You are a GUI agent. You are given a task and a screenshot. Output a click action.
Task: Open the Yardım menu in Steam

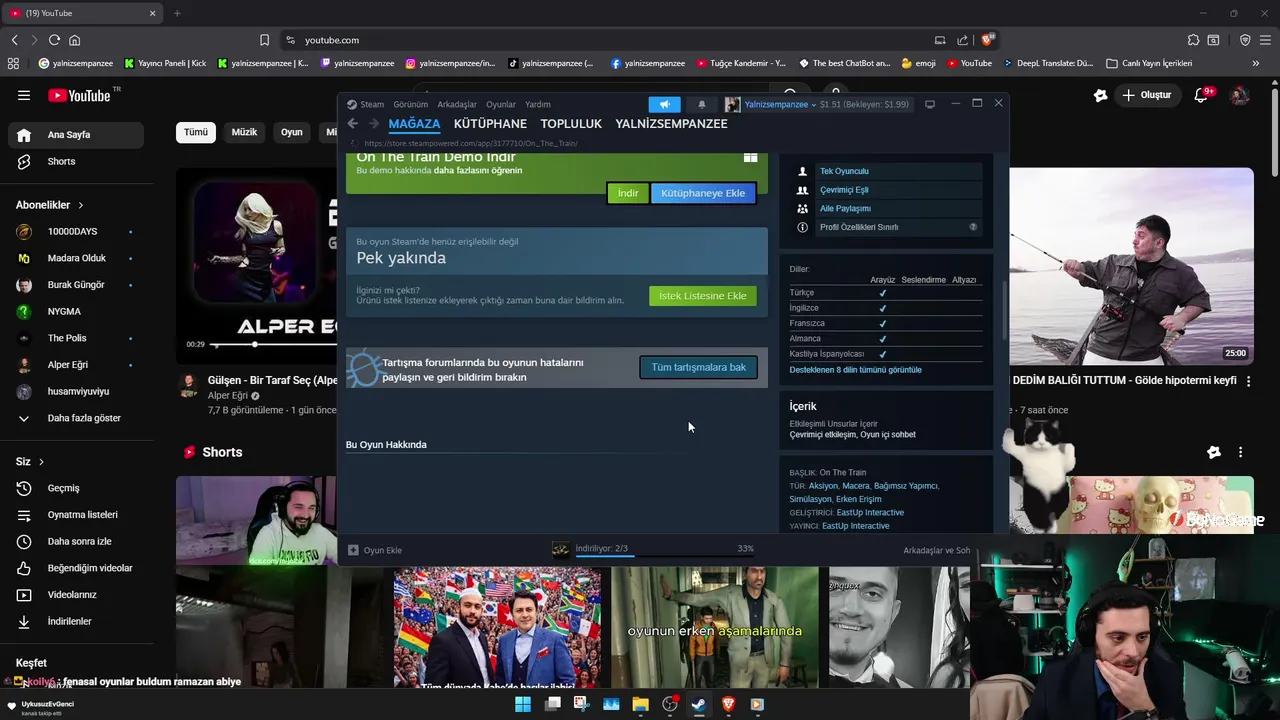pos(538,104)
